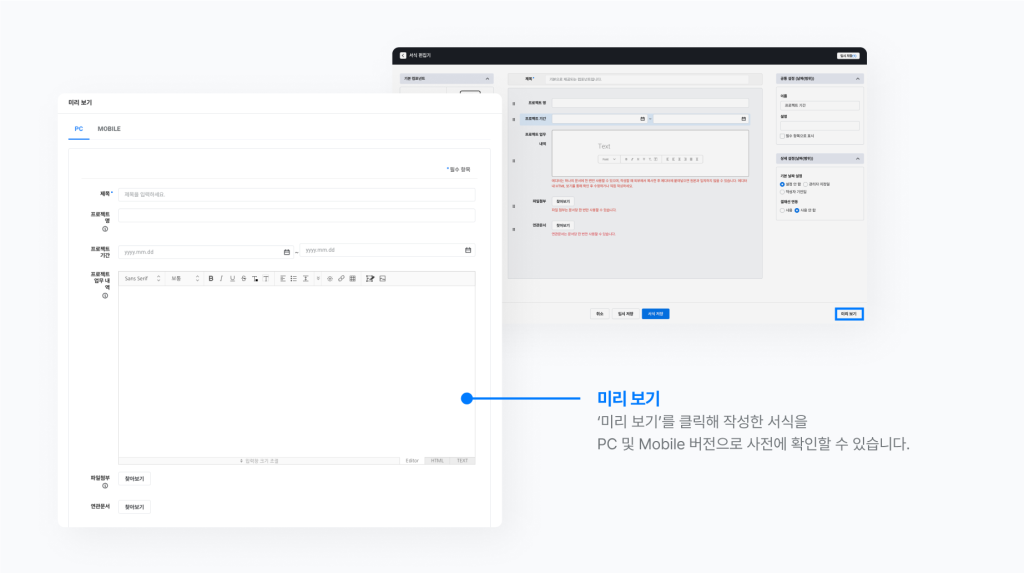Click 찾아보기 button for 연관문서 in form editor
This screenshot has height=573, width=1024.
click(563, 225)
